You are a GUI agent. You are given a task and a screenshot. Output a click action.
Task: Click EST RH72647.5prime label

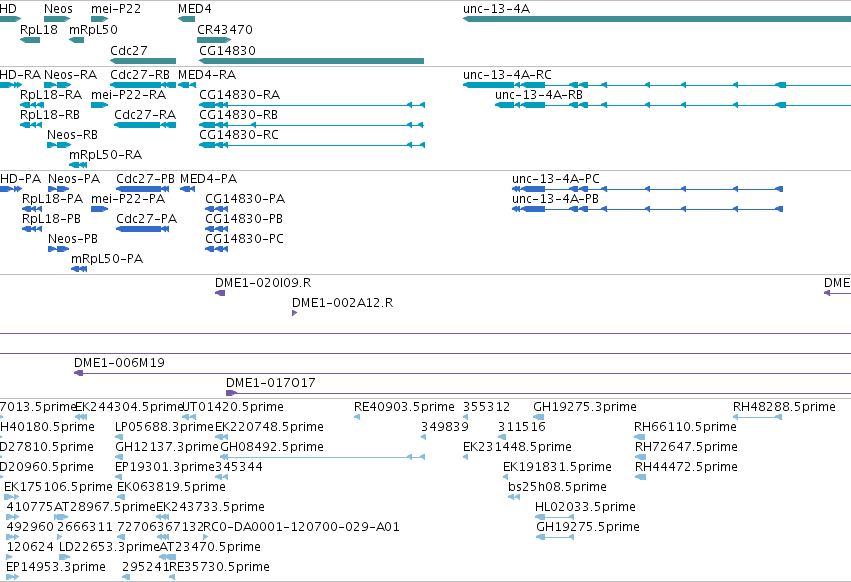click(686, 447)
